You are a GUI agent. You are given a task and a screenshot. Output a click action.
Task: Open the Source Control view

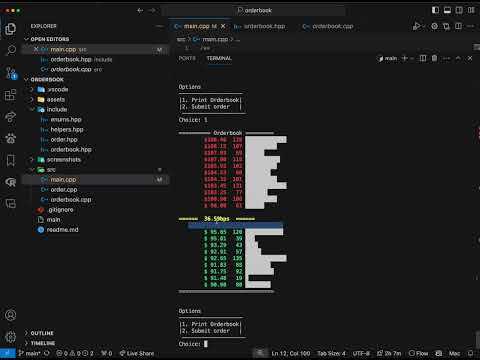click(11, 73)
